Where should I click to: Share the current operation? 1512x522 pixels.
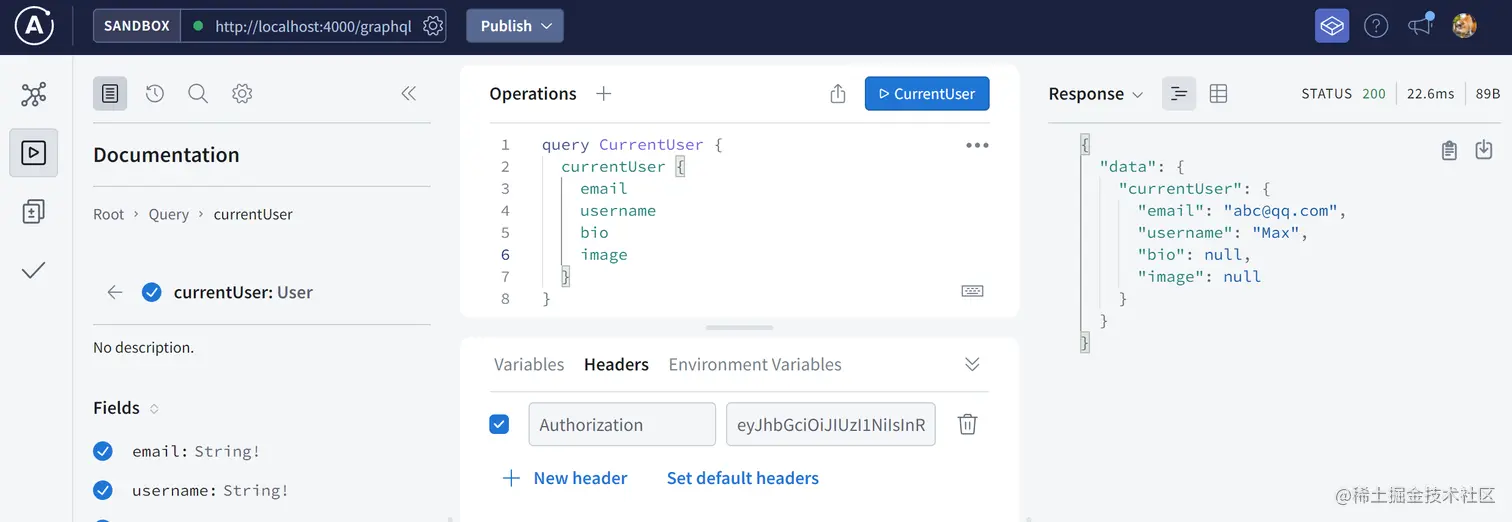point(838,94)
